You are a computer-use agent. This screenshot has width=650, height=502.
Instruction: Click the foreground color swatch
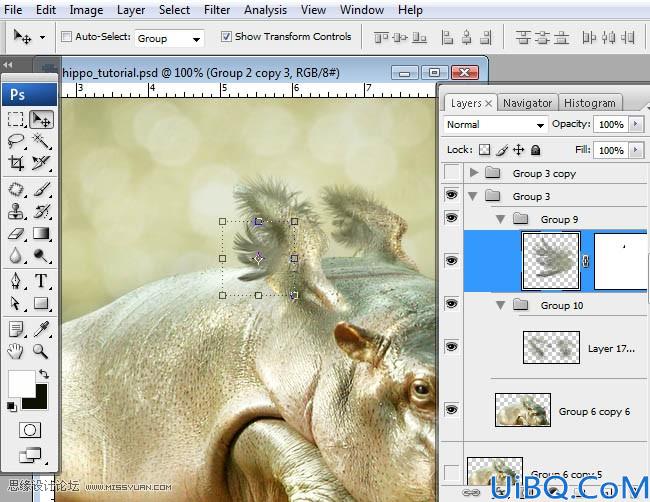click(x=22, y=384)
